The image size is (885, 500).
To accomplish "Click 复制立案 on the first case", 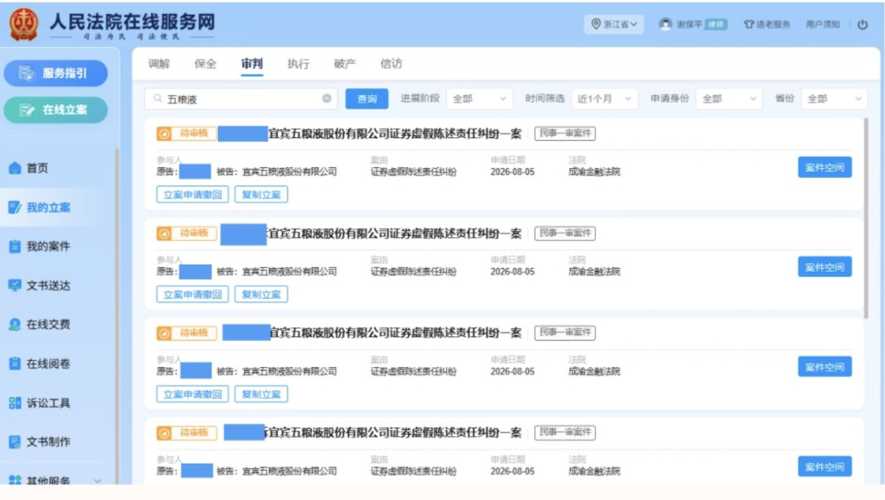I will (x=261, y=195).
